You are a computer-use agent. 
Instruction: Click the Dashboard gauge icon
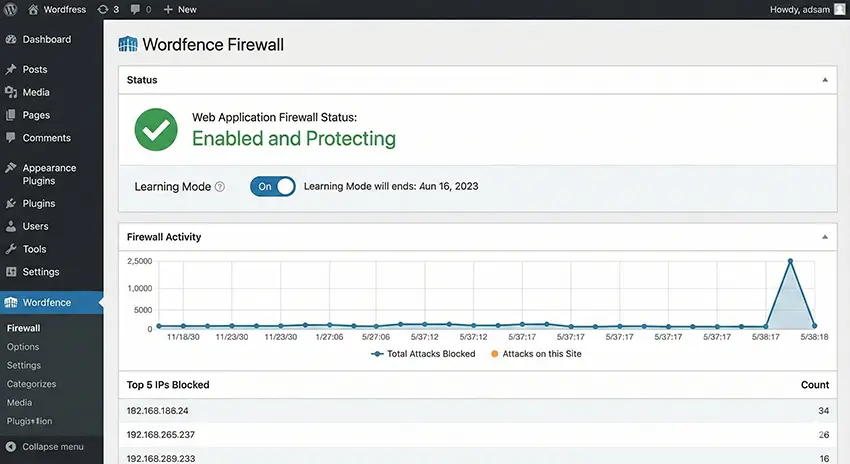click(11, 39)
